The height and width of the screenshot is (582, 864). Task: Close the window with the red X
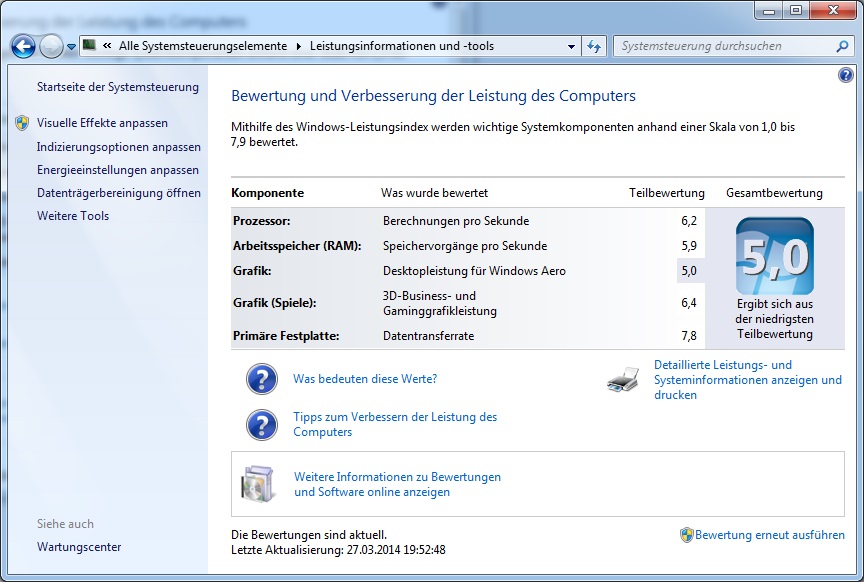pyautogui.click(x=833, y=10)
